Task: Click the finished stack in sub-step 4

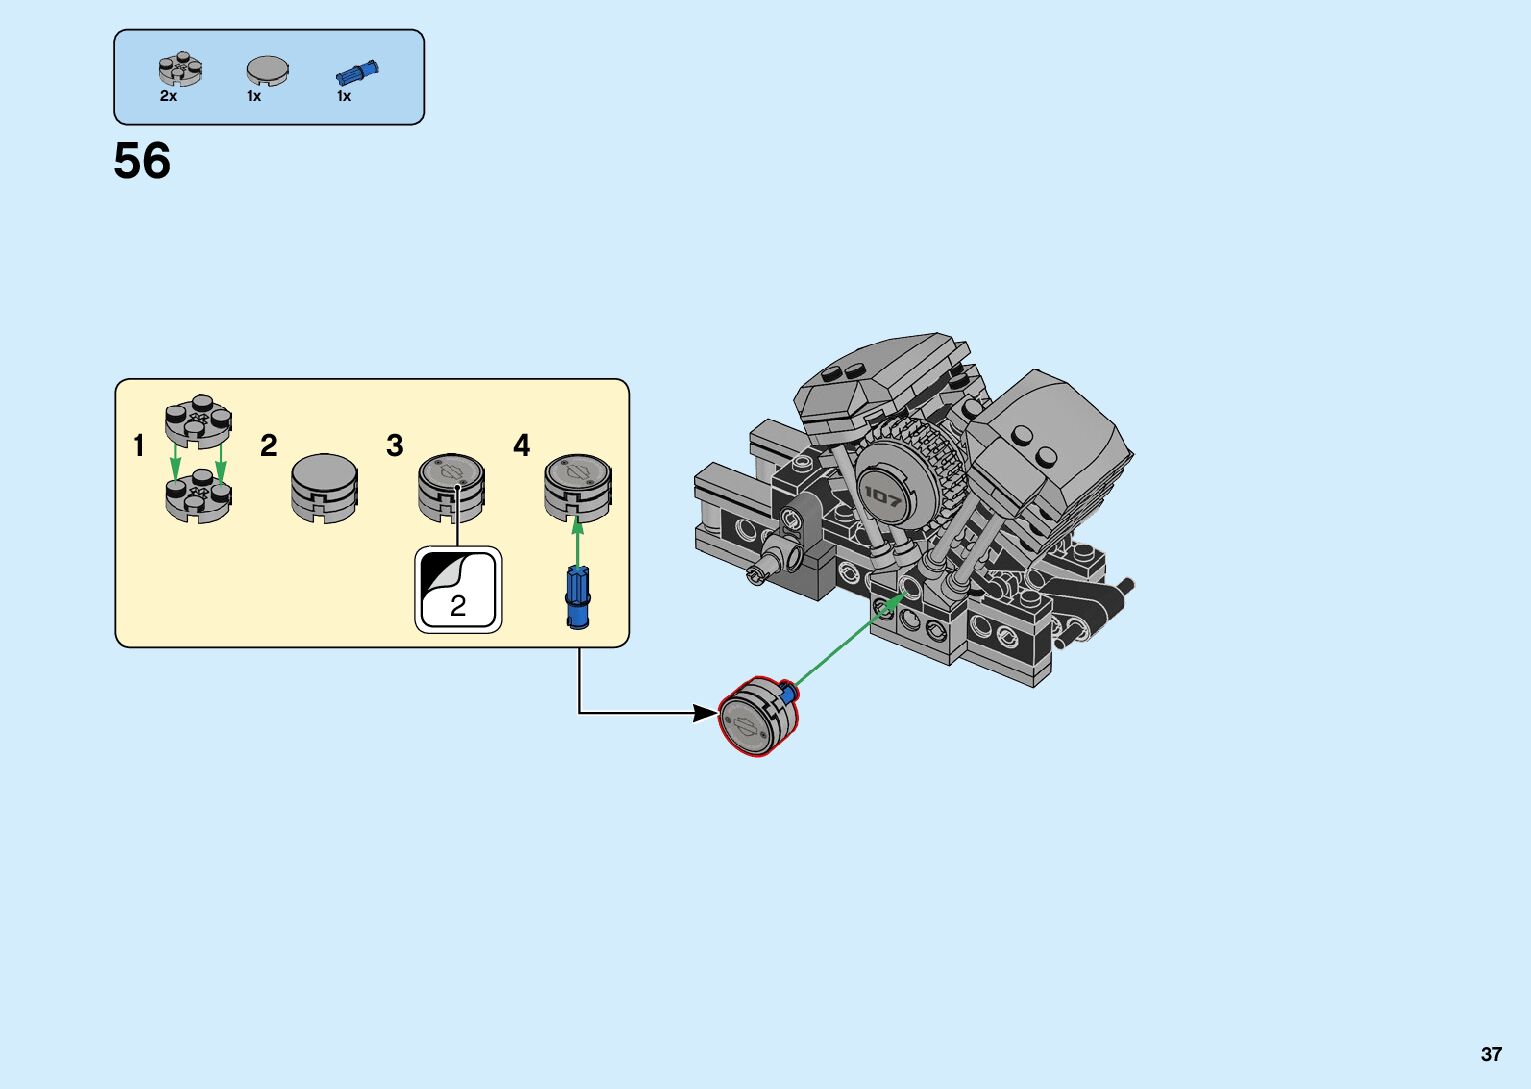Action: tap(578, 486)
